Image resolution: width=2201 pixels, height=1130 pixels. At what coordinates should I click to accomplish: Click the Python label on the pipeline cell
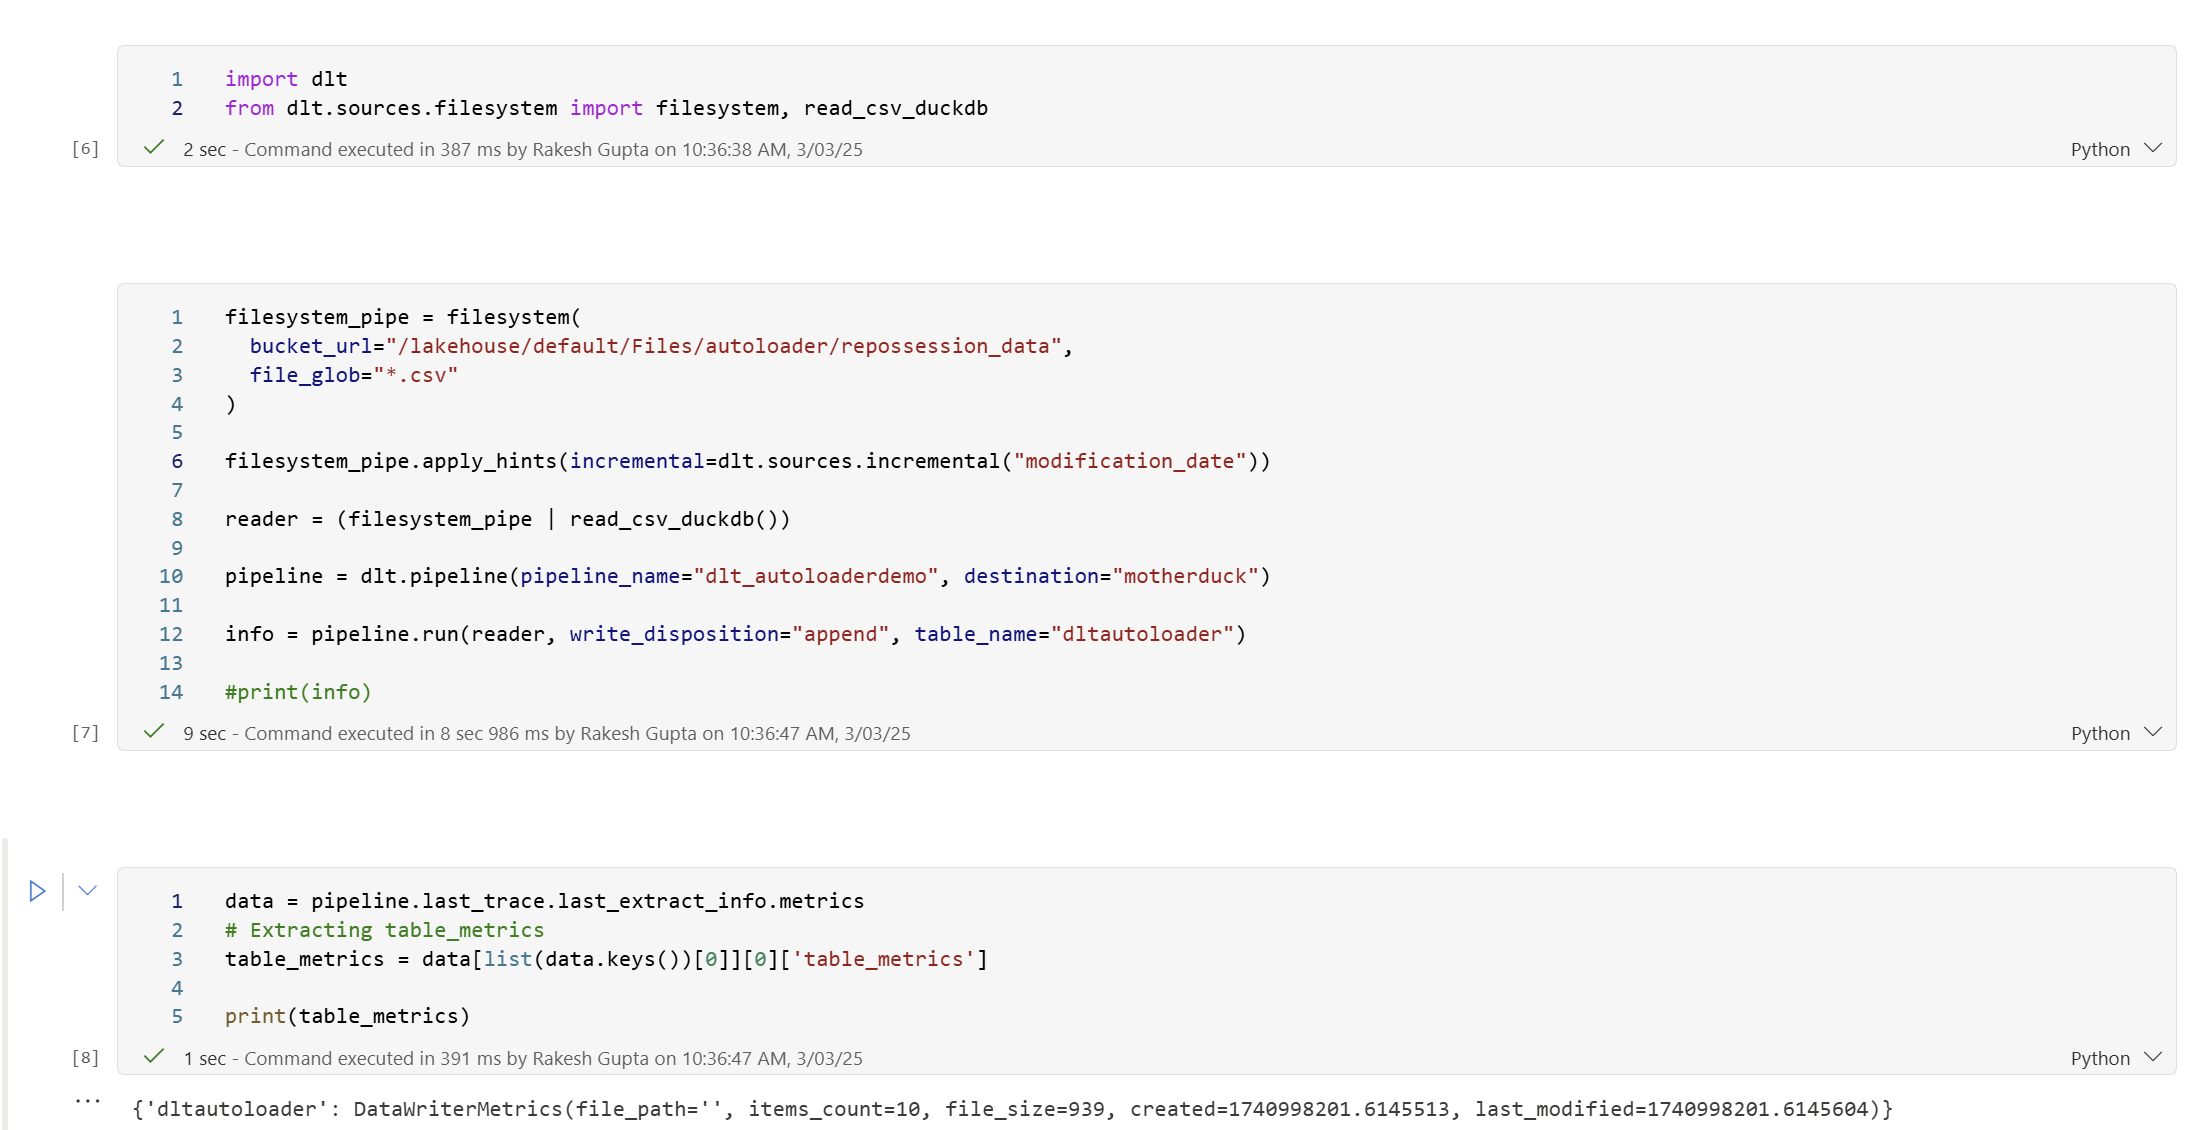[2096, 731]
